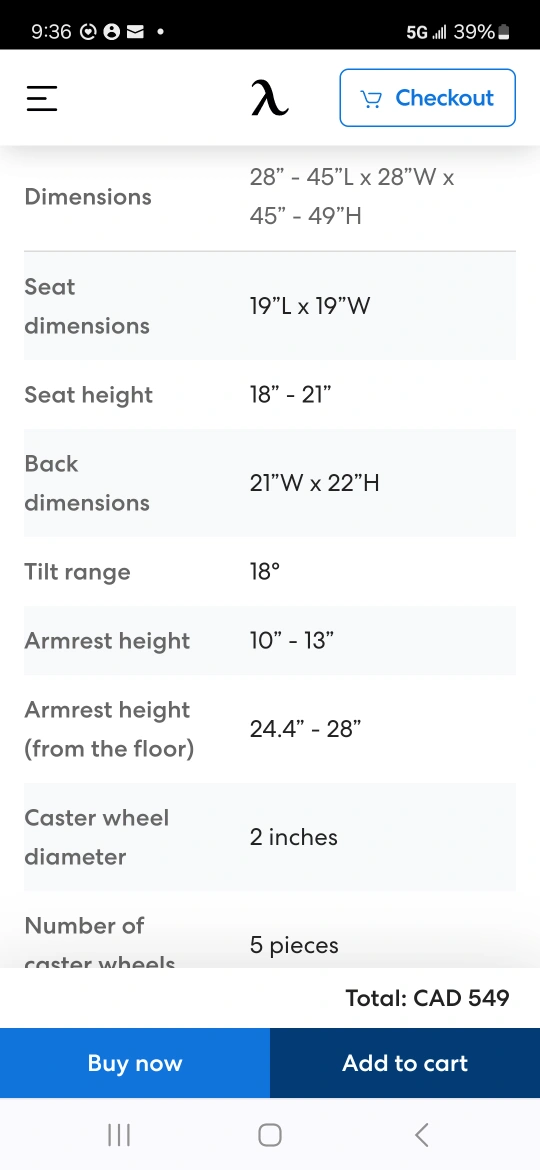540x1170 pixels.
Task: Tap the lambda logo icon
Action: point(269,98)
